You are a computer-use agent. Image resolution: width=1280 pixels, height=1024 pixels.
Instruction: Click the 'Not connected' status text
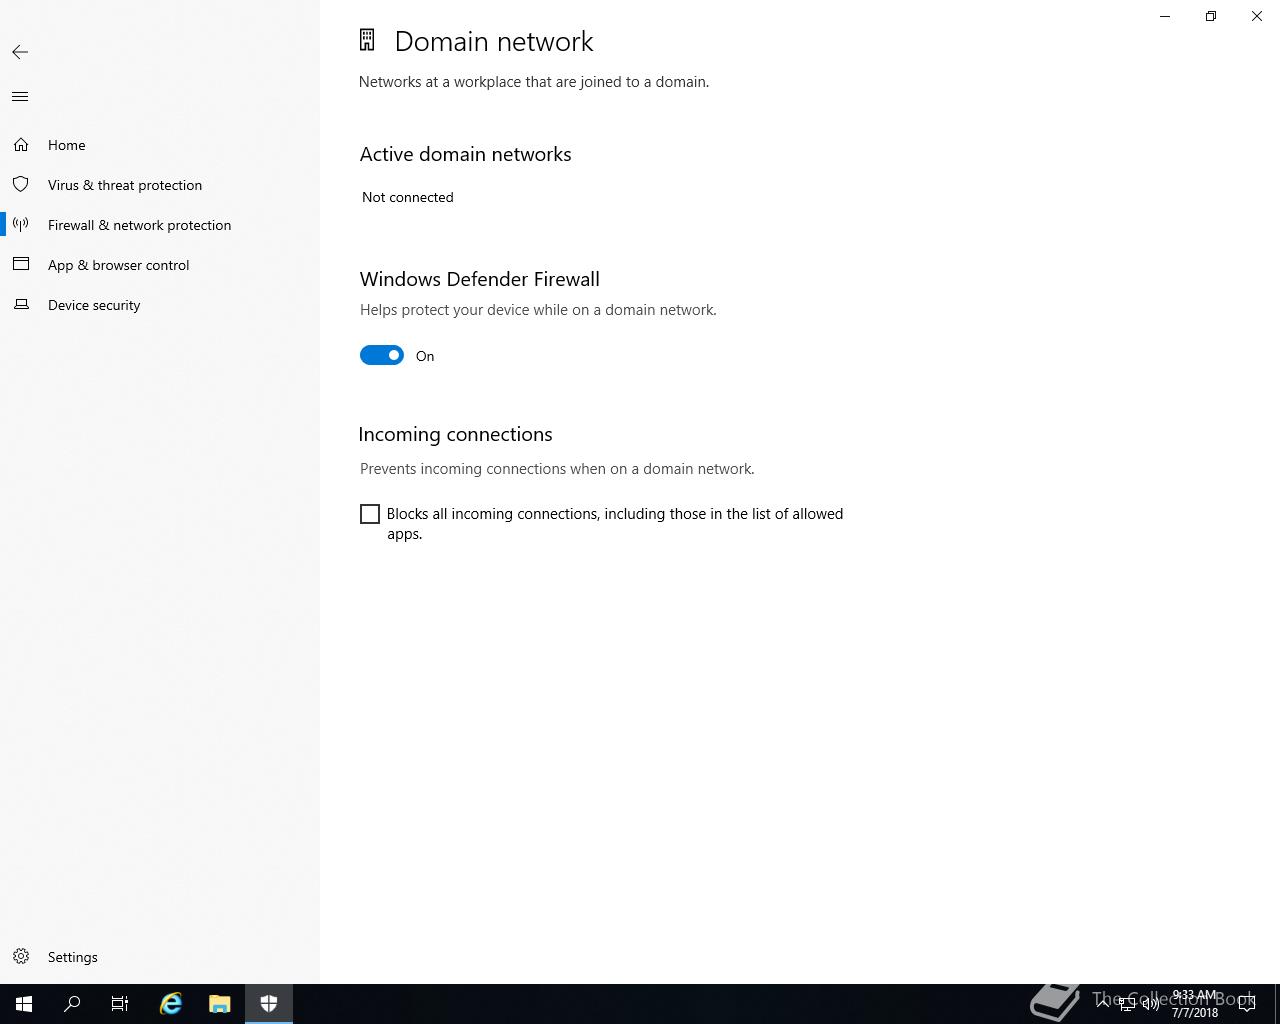pos(408,197)
